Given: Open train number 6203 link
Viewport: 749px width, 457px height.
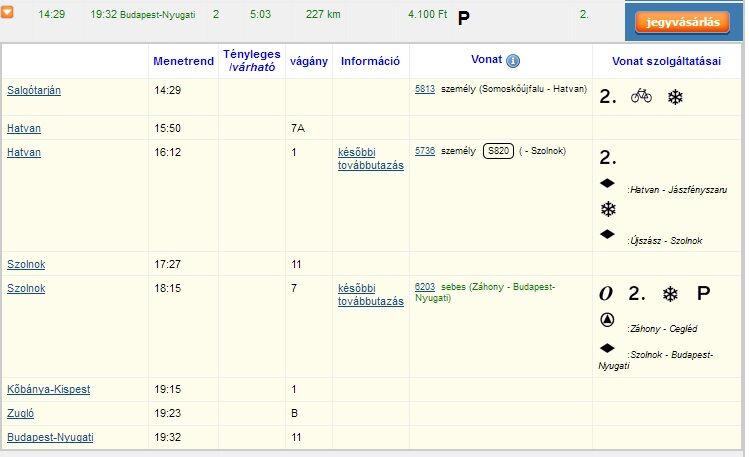Looking at the screenshot, I should point(425,287).
